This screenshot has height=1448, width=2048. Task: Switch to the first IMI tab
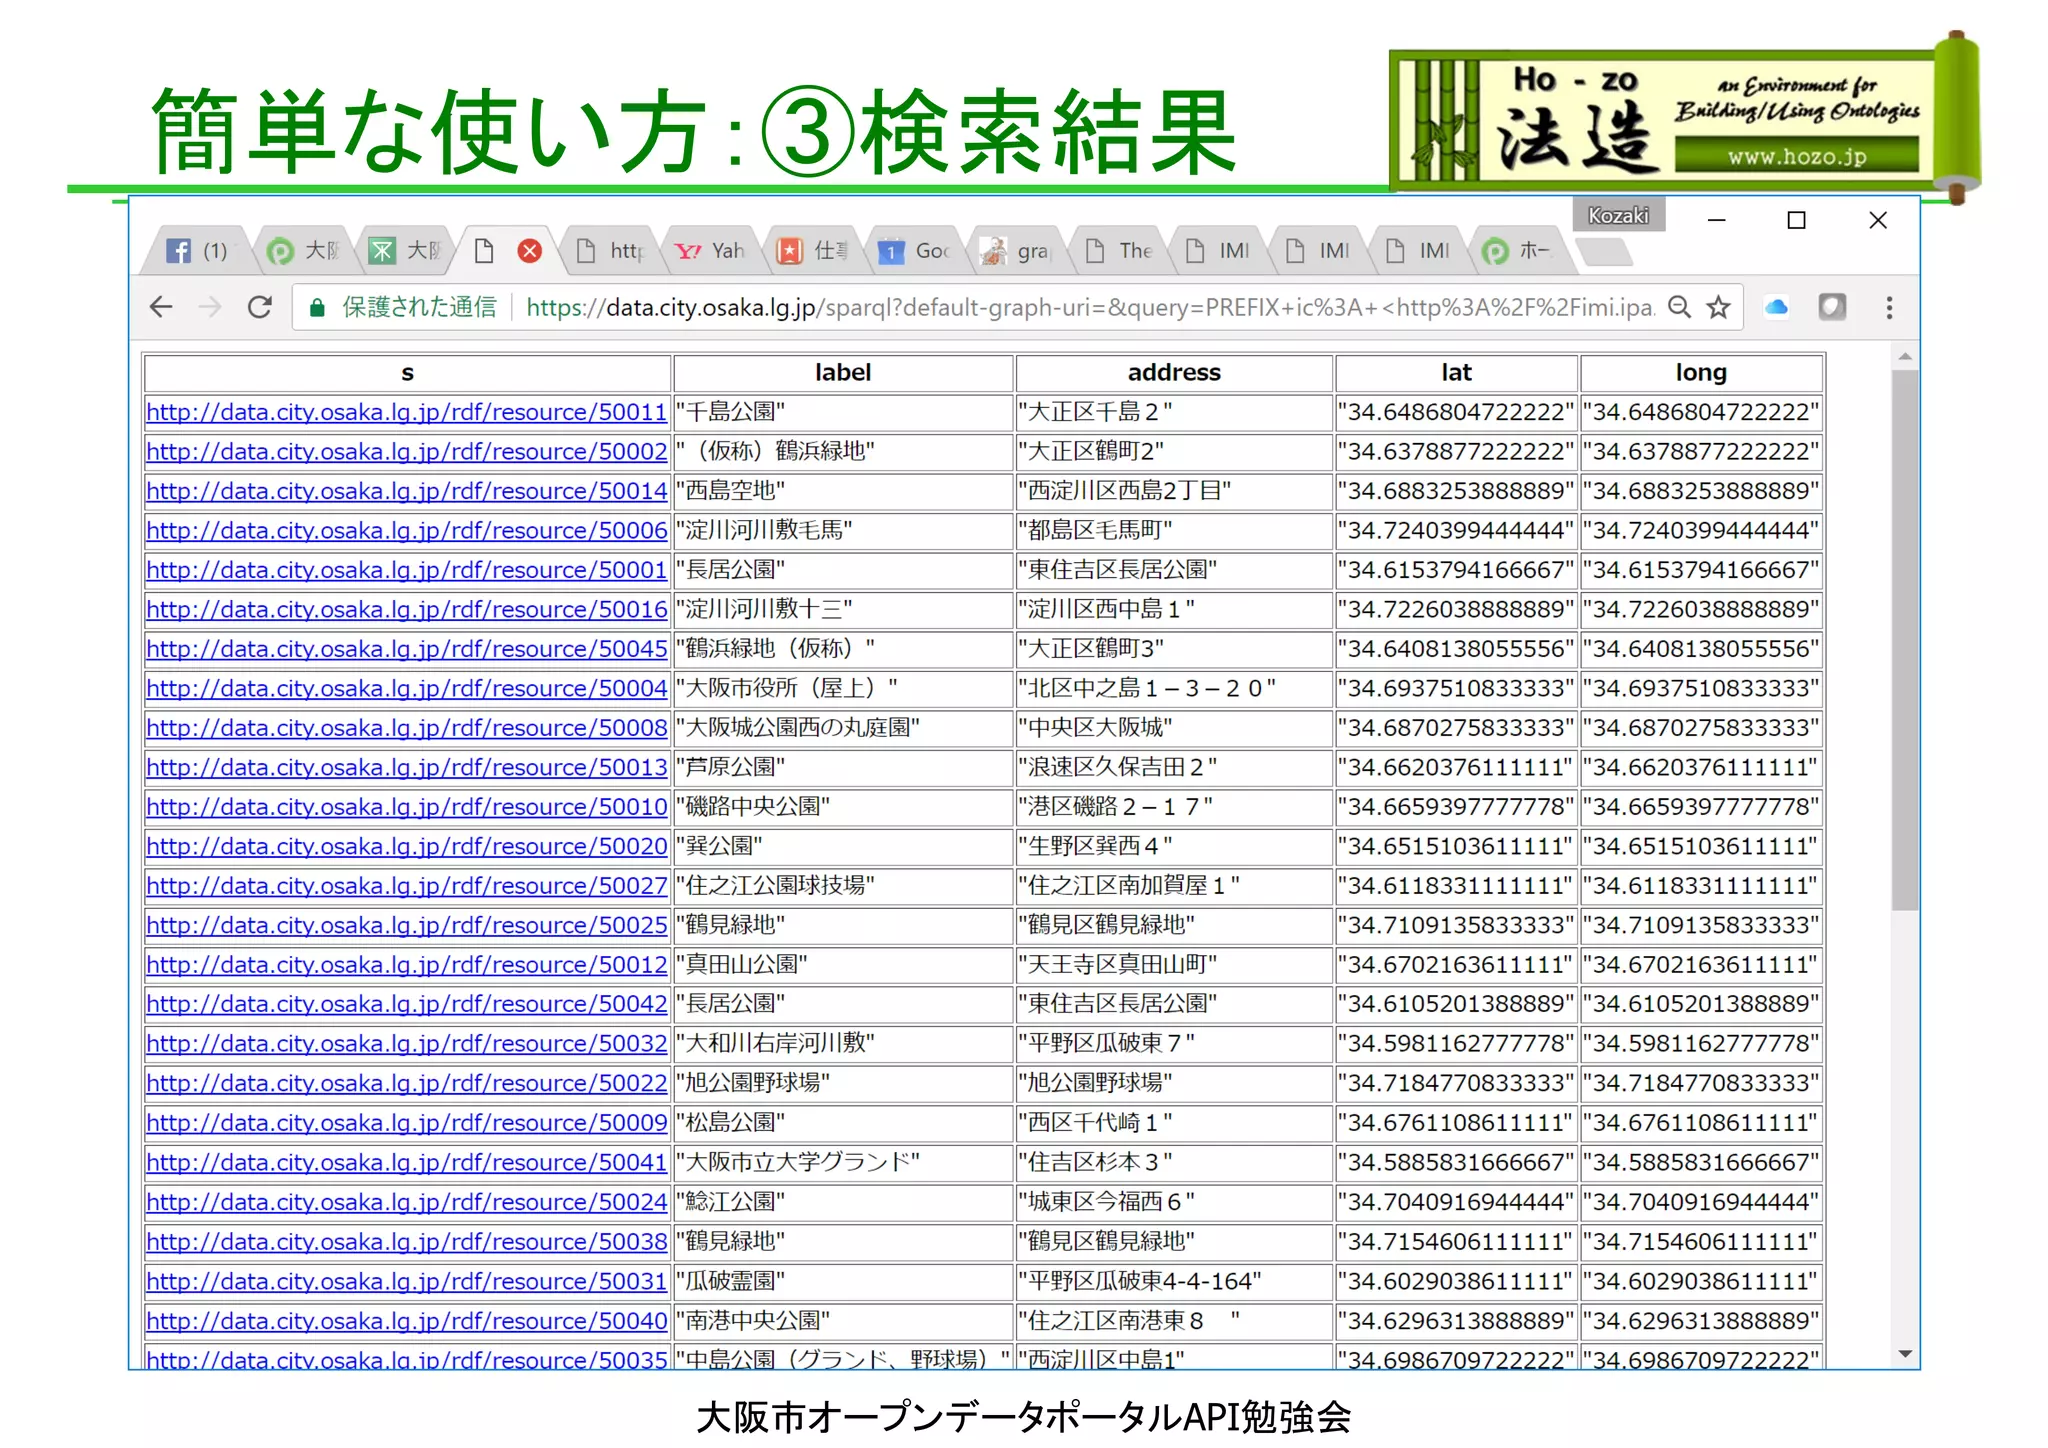coord(1217,251)
